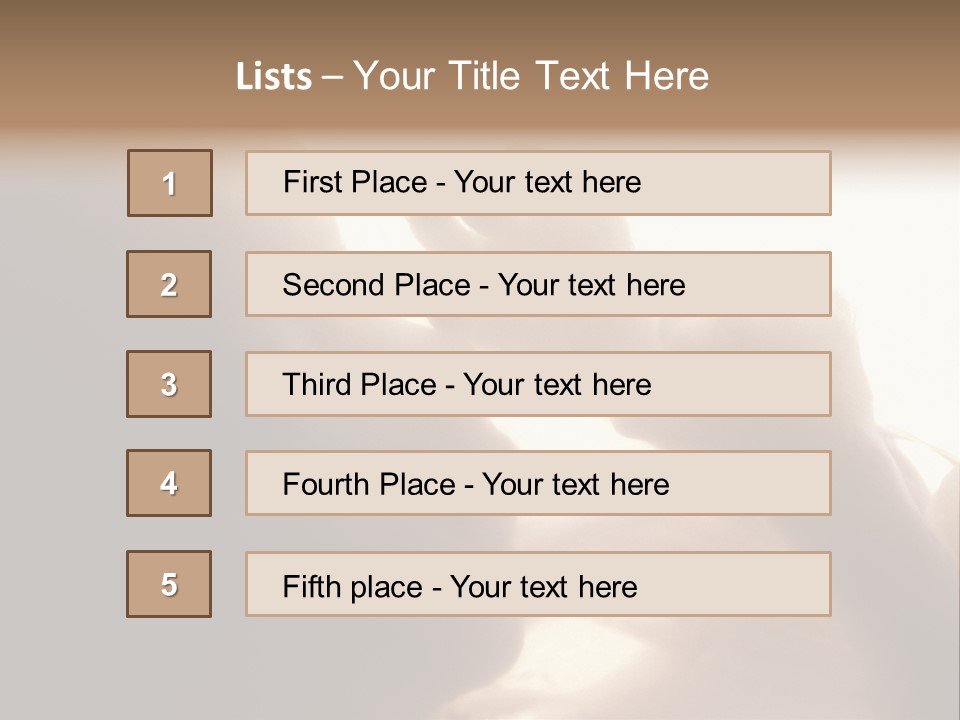Select the First Place text box
Screen dimensions: 960x720
538,183
